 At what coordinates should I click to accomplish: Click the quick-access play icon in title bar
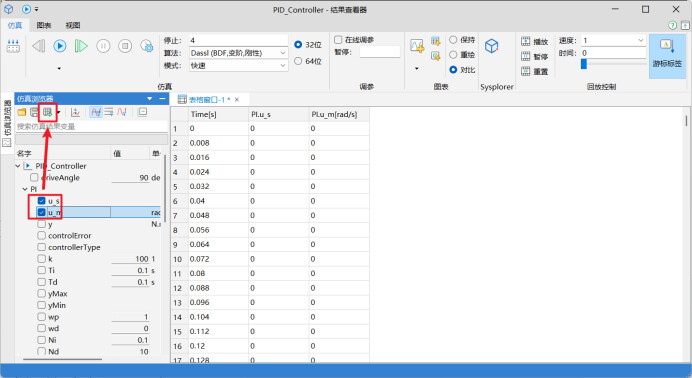tap(26, 9)
